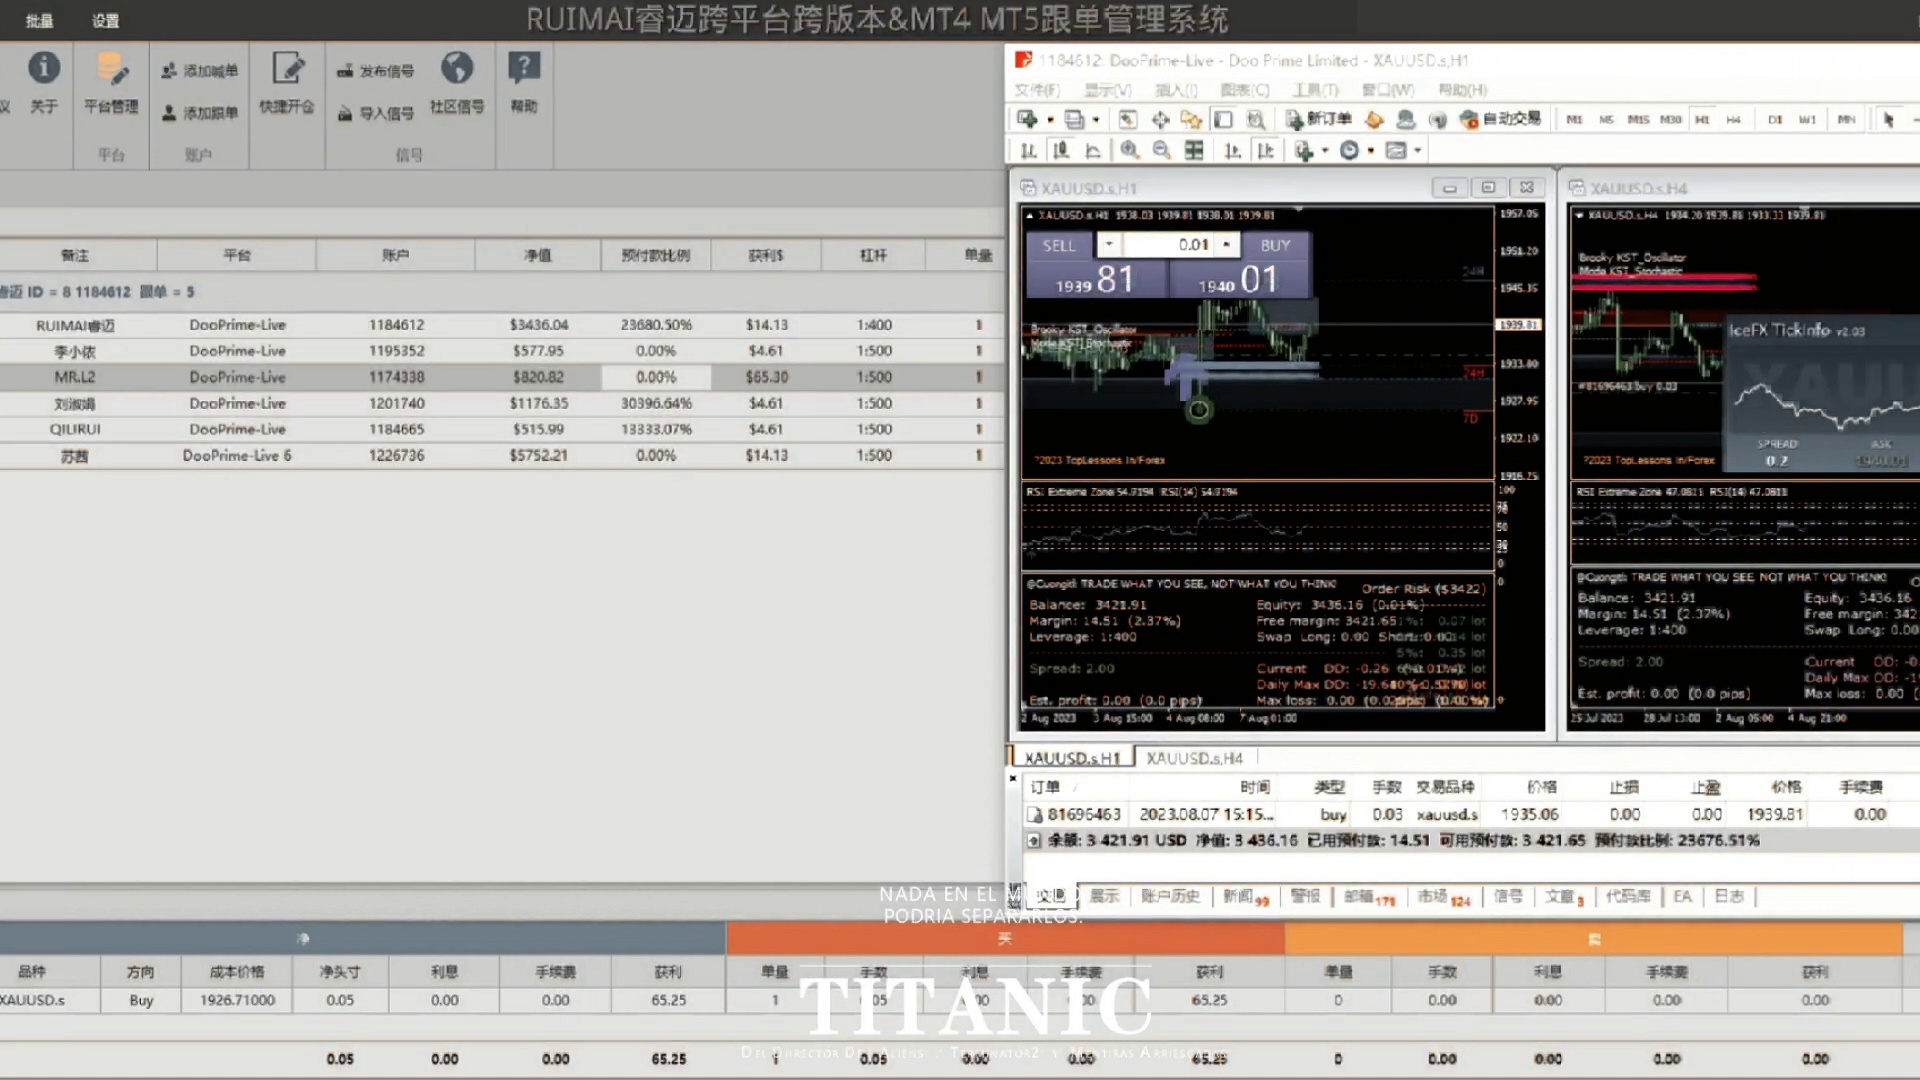1920x1080 pixels.
Task: Switch to the XAUUSD.s,H4 chart tab
Action: 1194,758
